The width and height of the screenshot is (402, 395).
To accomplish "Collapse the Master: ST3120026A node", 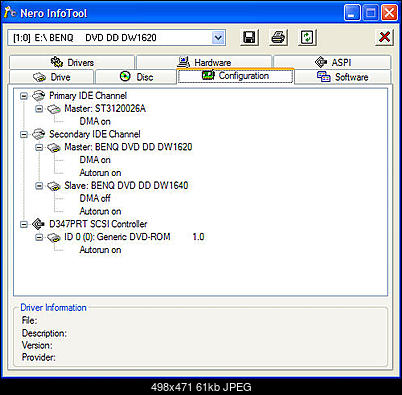I will [39, 109].
